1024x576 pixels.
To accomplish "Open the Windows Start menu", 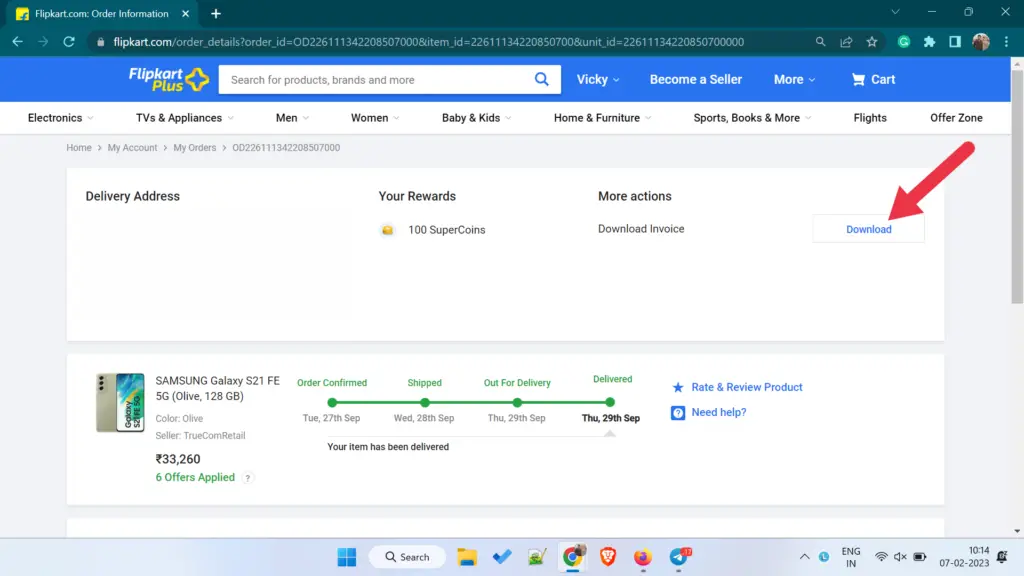I will (x=347, y=557).
